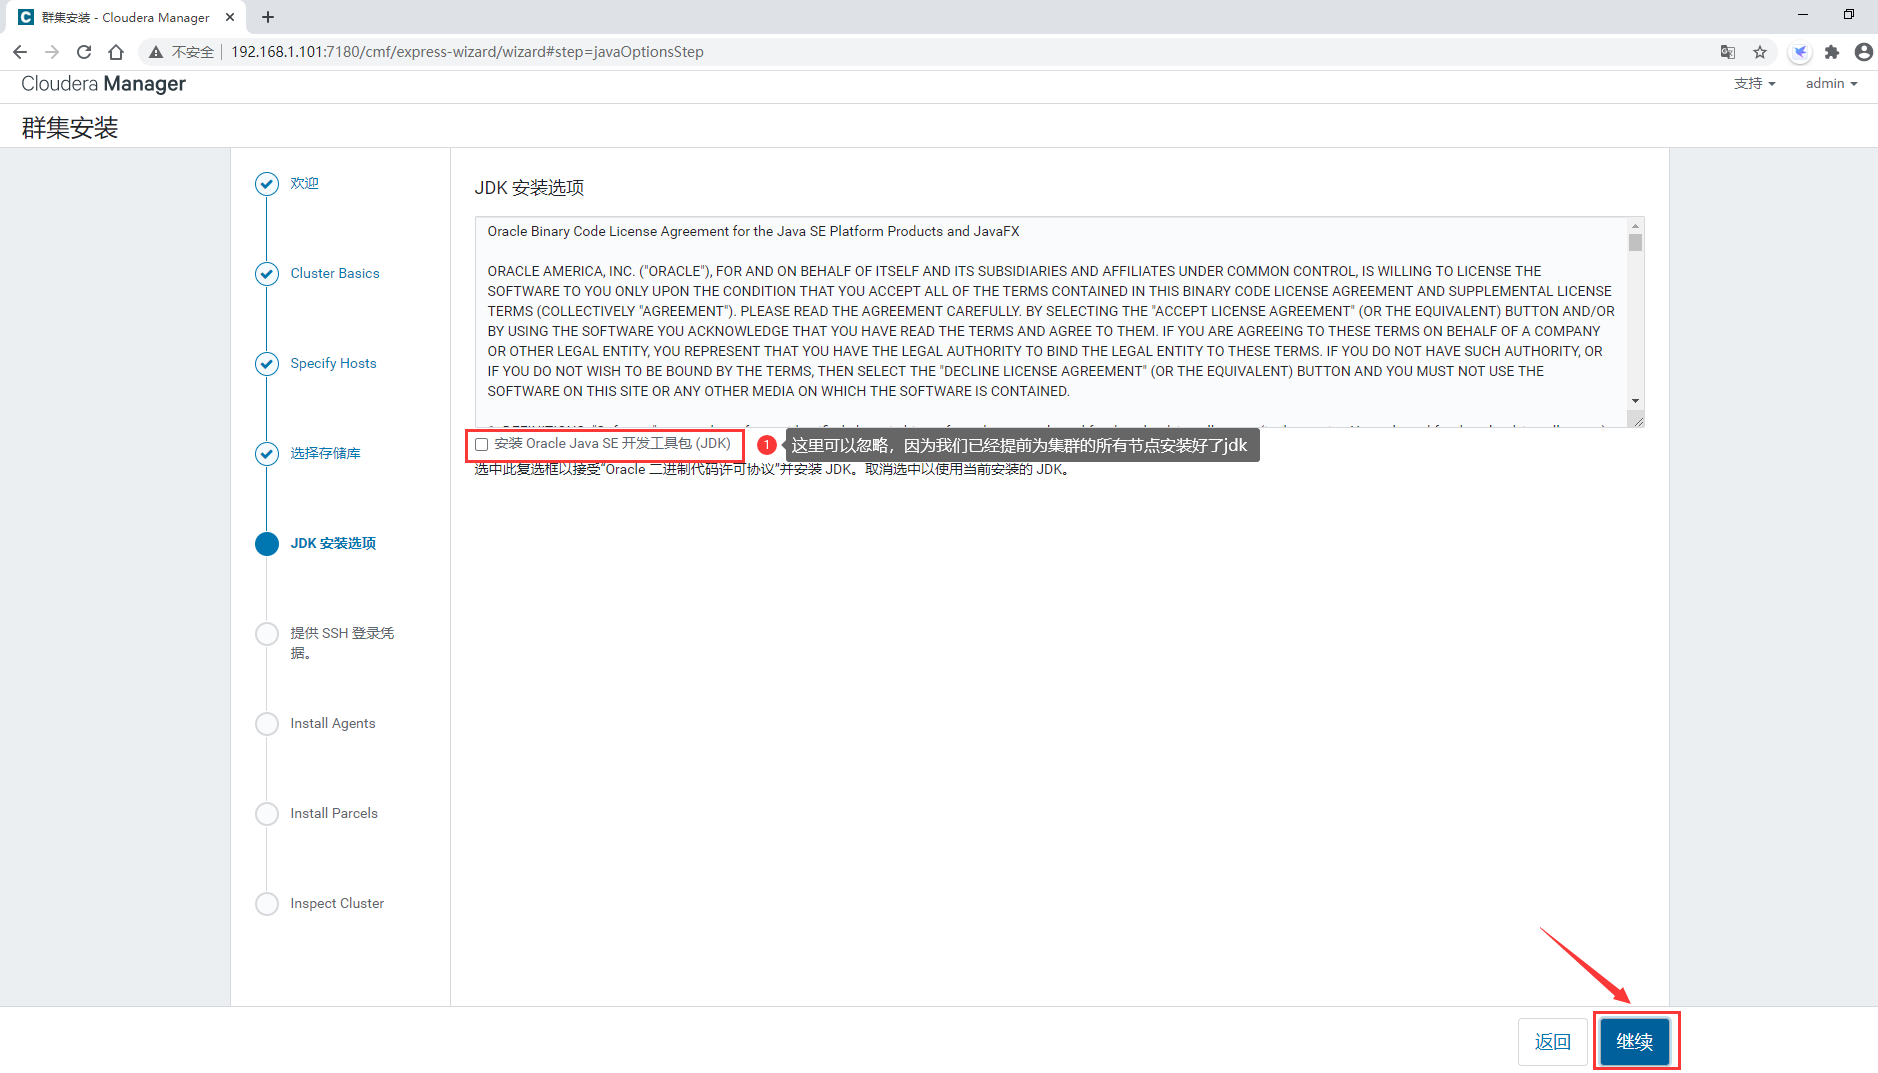Toggle the 安装 Oracle Java SE 开发工具包 checkbox
This screenshot has width=1878, height=1073.
[x=481, y=444]
